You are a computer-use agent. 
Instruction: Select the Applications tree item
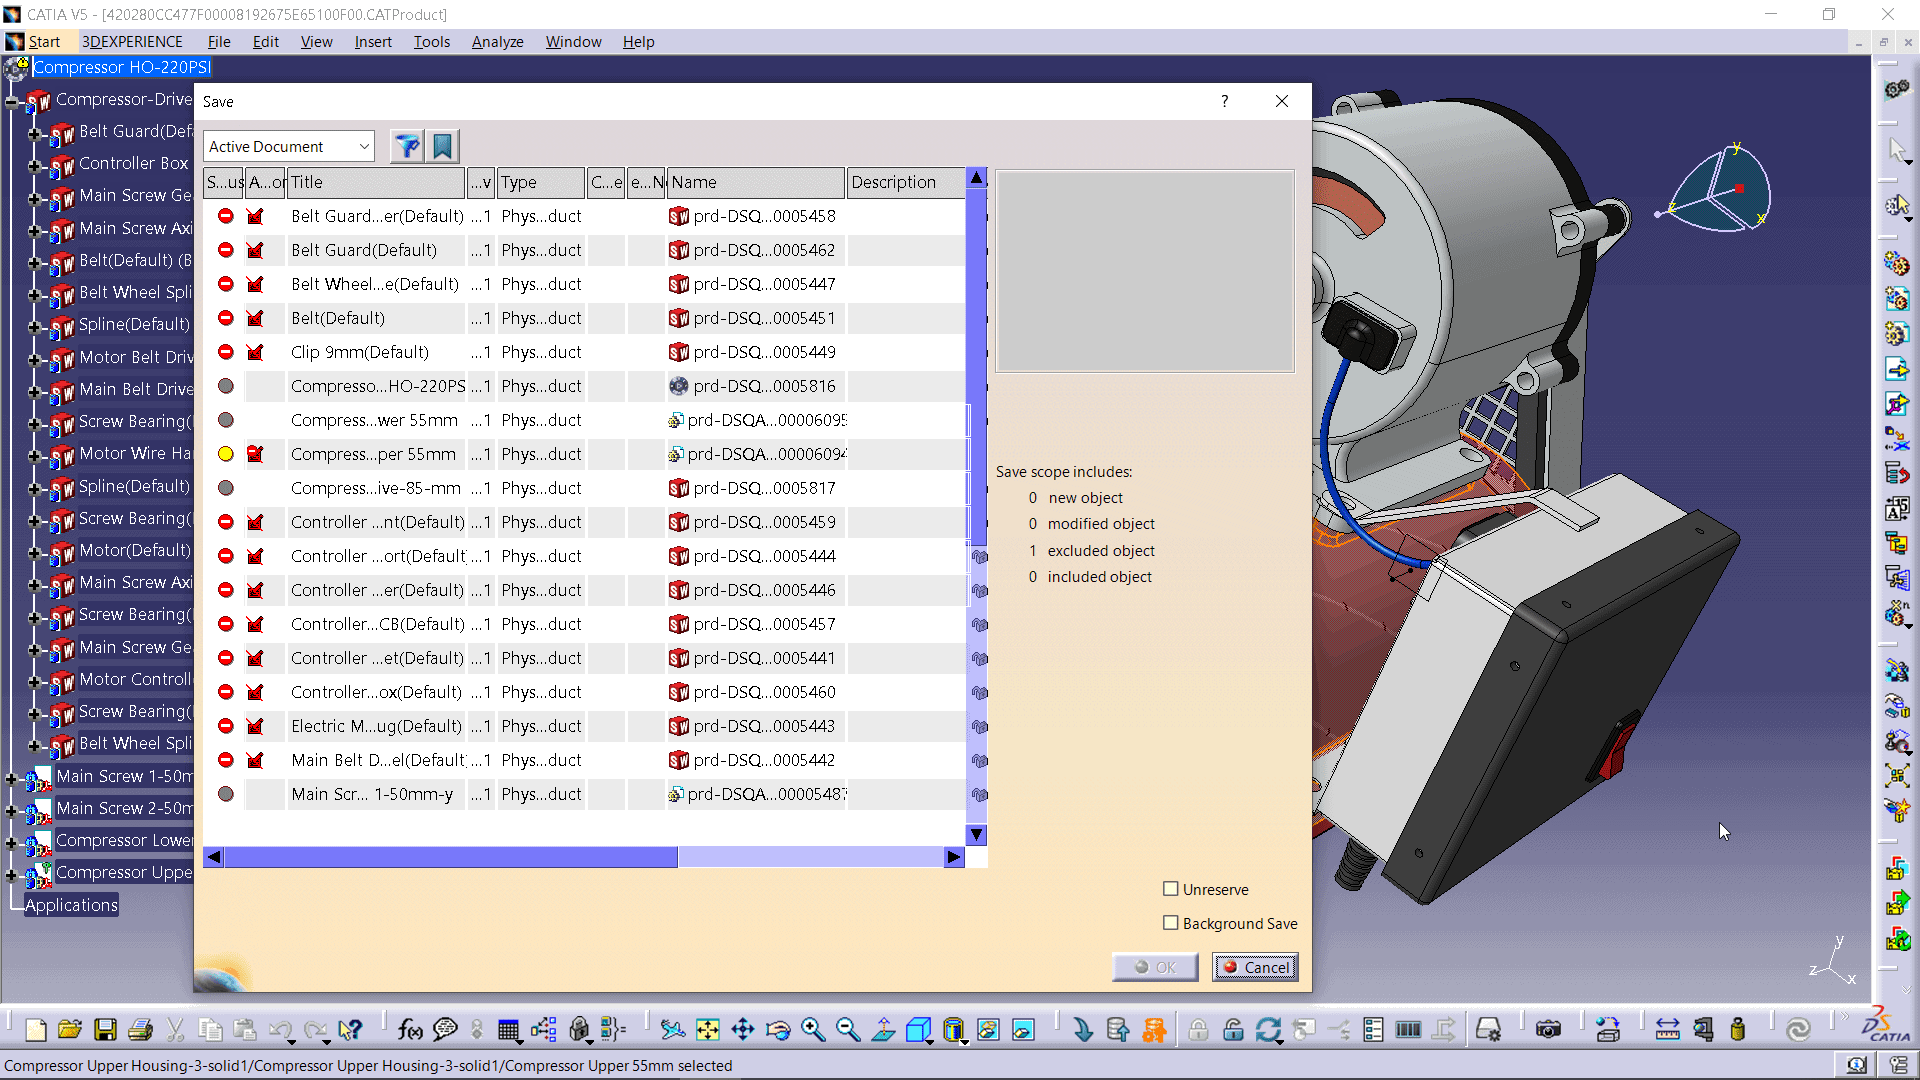(71, 905)
